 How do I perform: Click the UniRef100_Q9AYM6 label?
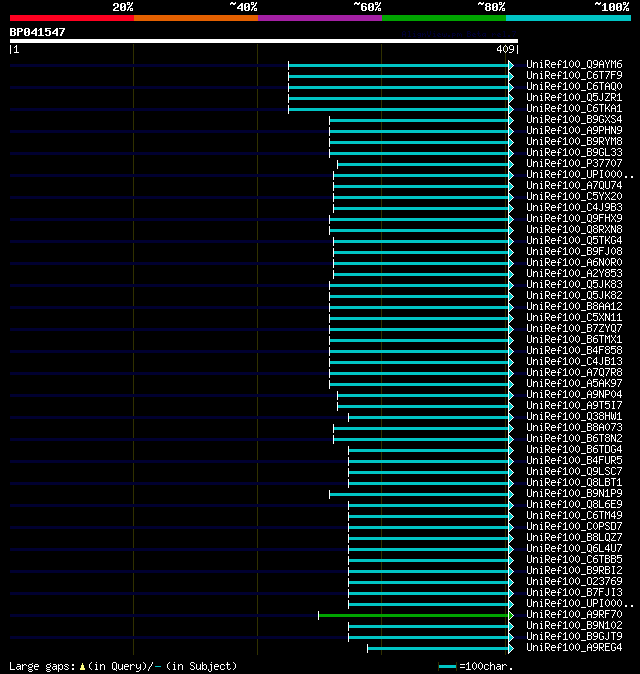pos(574,64)
